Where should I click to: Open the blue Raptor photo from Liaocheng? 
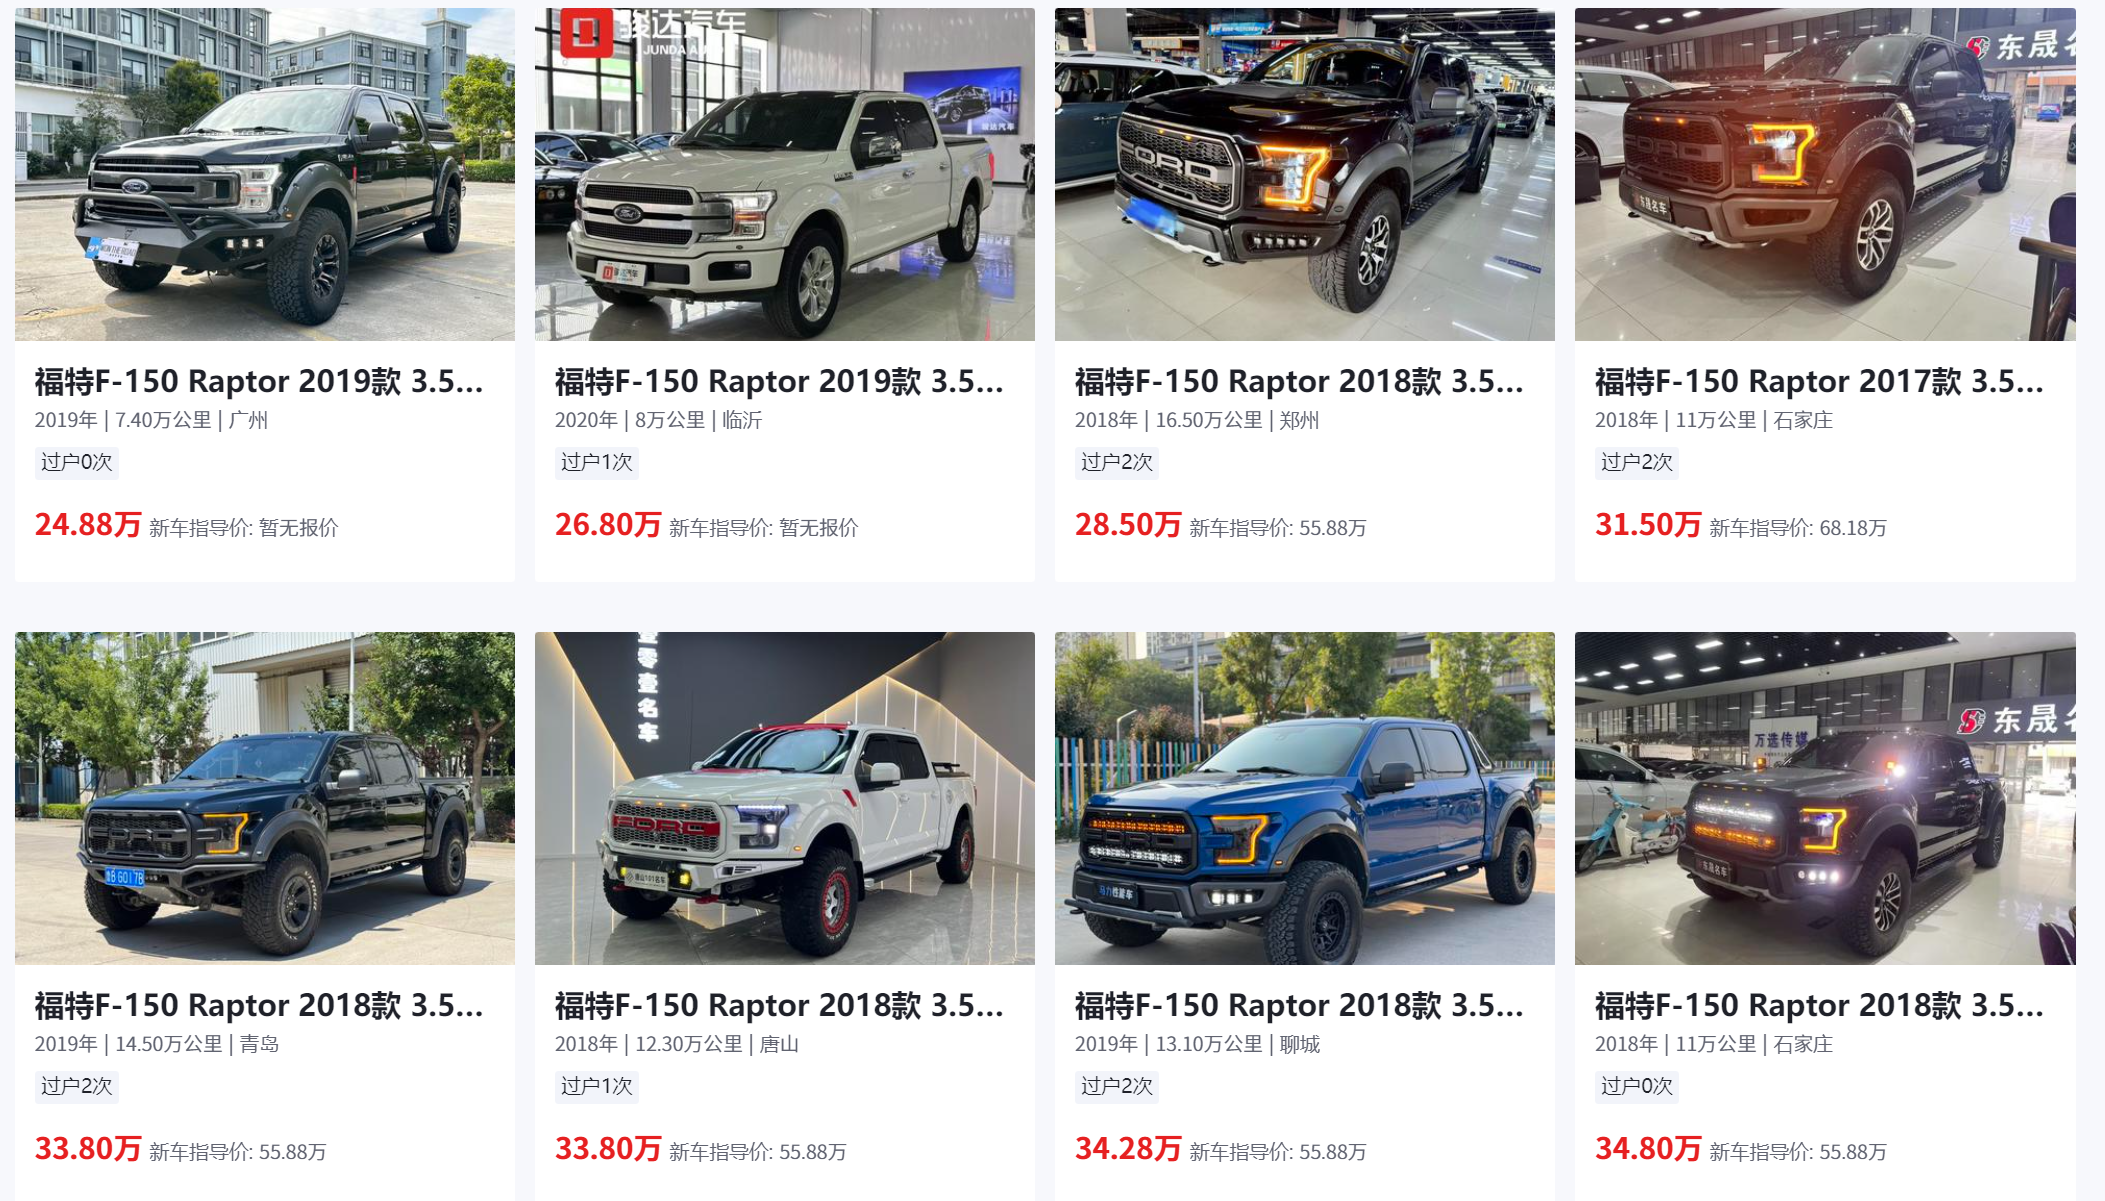coord(1305,798)
